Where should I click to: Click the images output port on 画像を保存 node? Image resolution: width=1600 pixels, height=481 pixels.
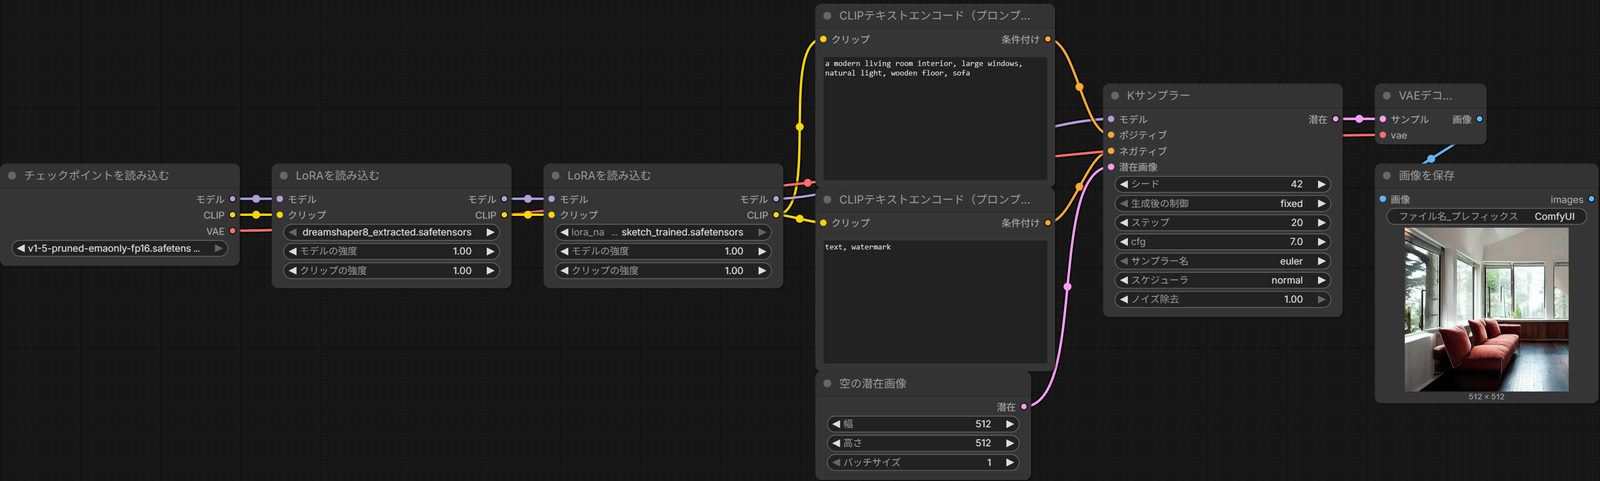pyautogui.click(x=1592, y=199)
